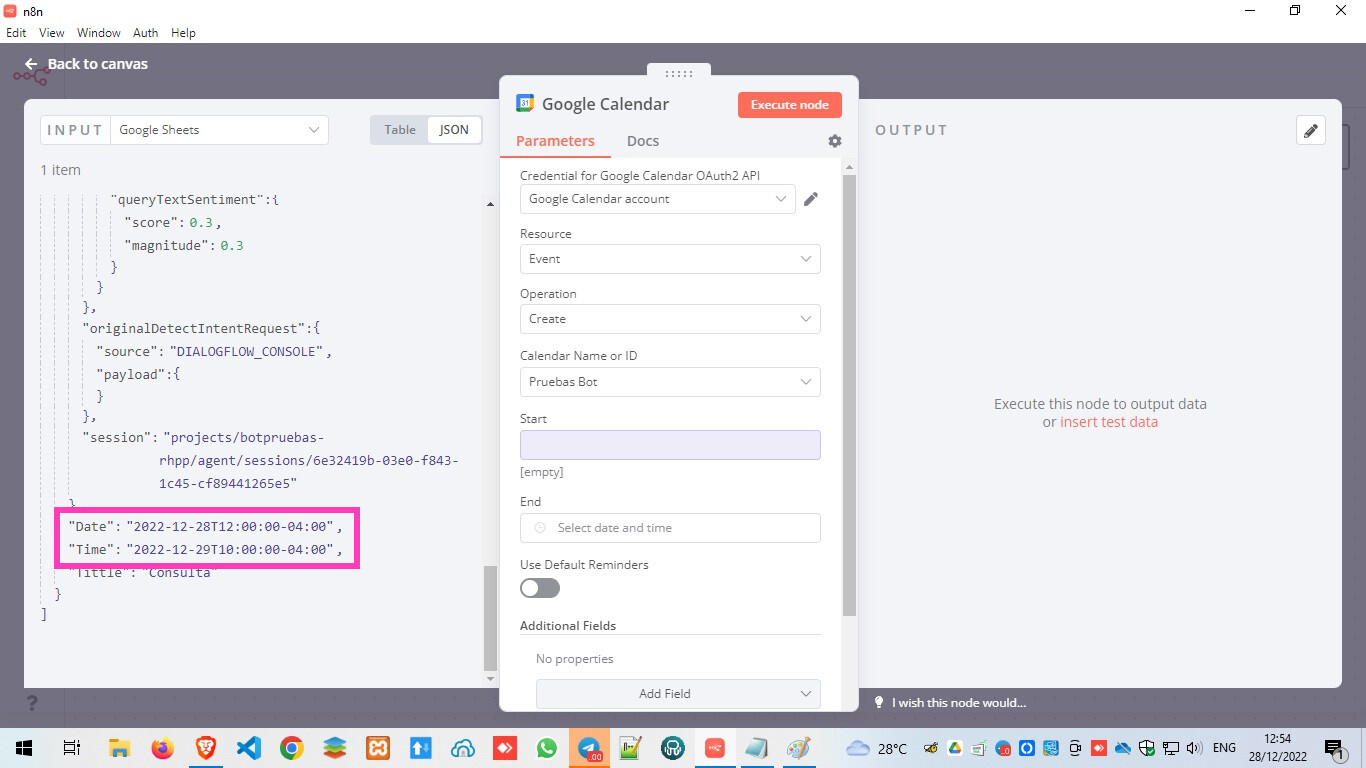This screenshot has width=1366, height=768.
Task: Launch Firefox from the taskbar
Action: click(x=162, y=748)
